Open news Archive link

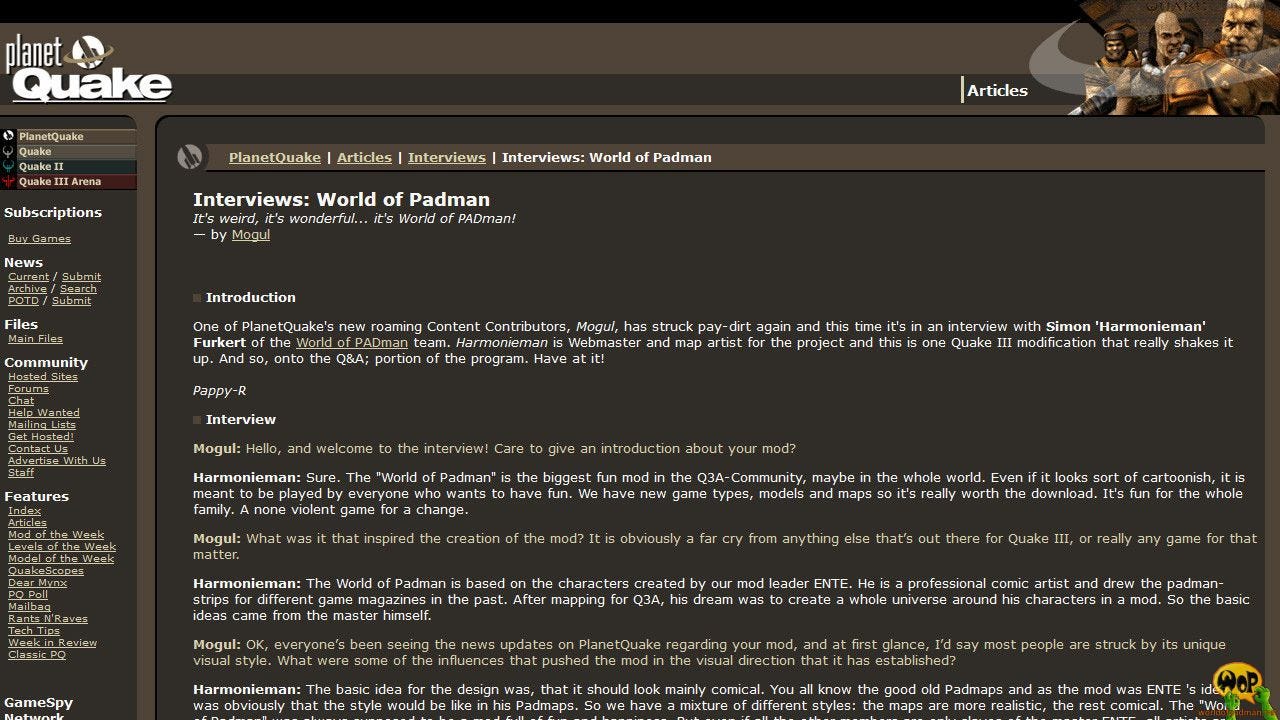(27, 288)
